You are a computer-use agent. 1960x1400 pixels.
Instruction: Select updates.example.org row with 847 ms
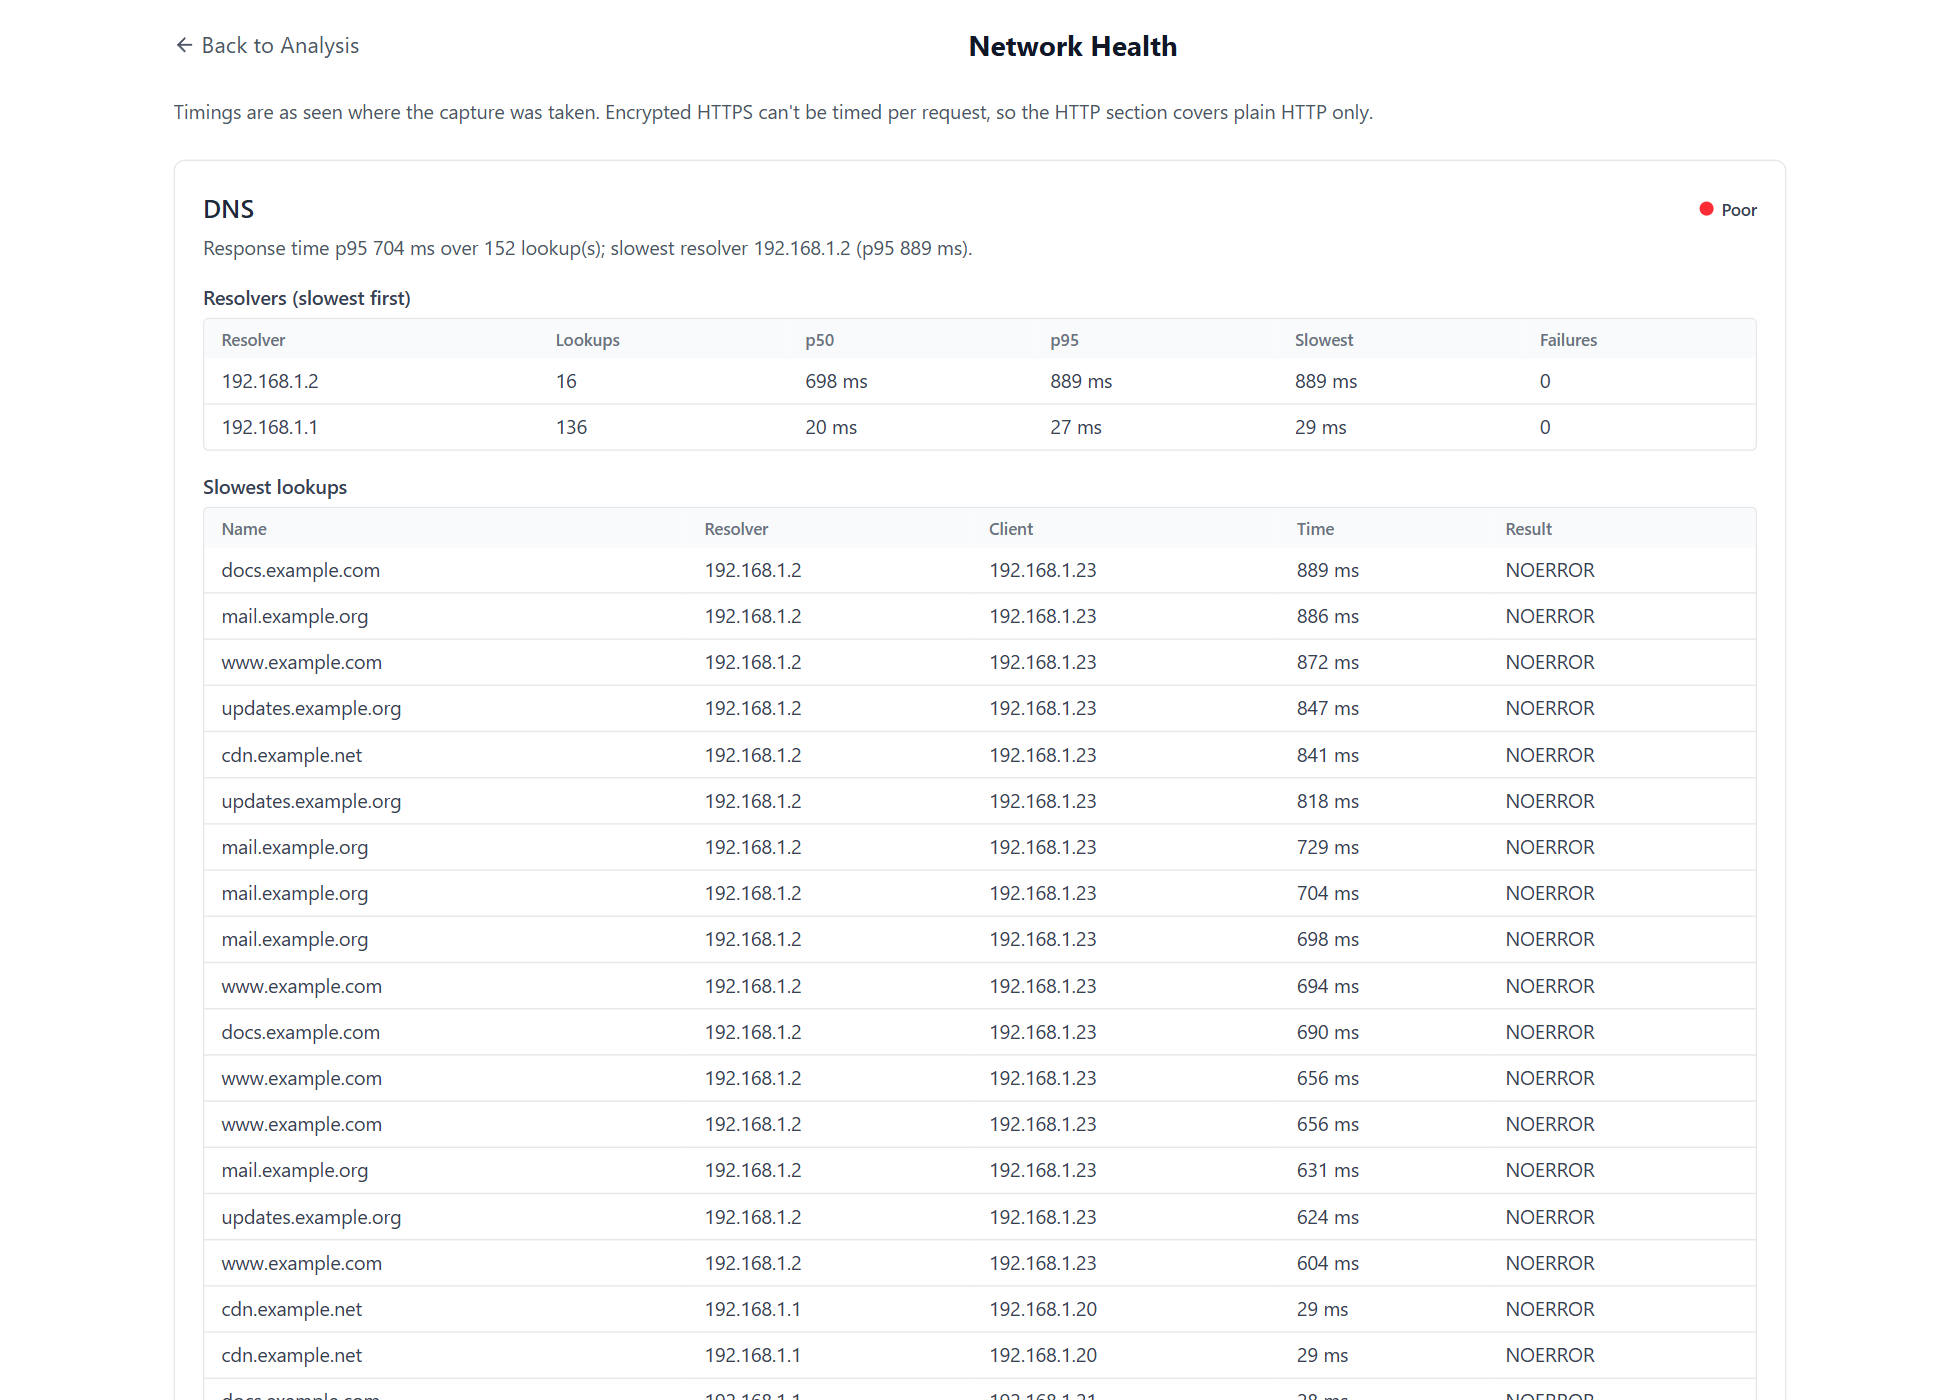coord(980,708)
